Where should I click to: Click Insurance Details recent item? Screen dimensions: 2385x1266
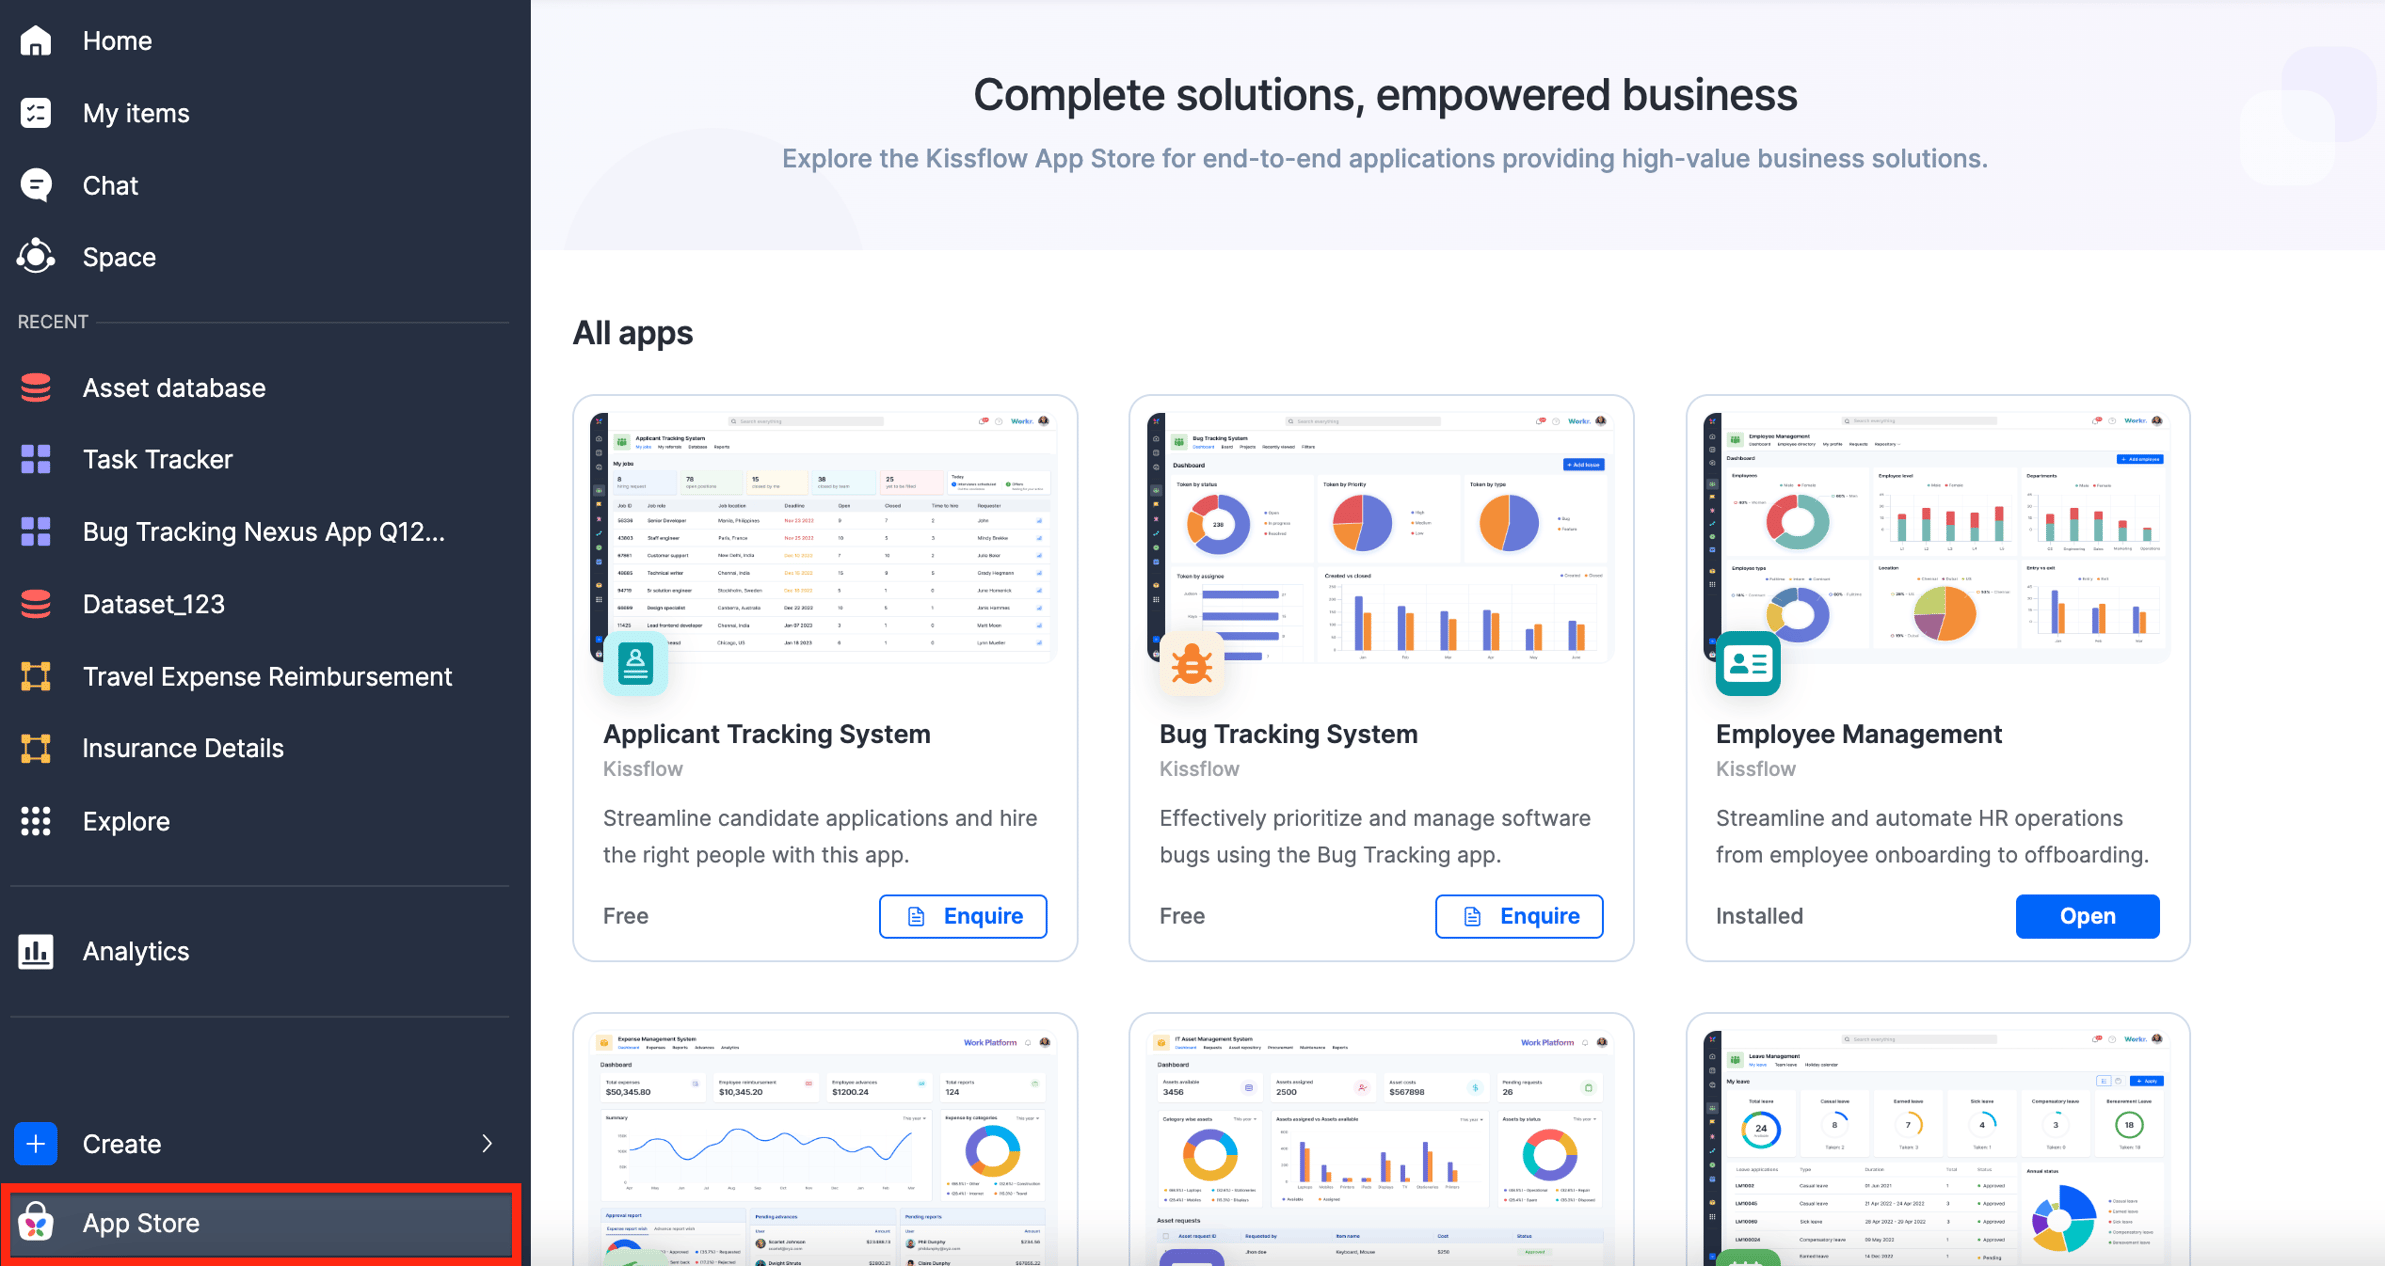(183, 747)
